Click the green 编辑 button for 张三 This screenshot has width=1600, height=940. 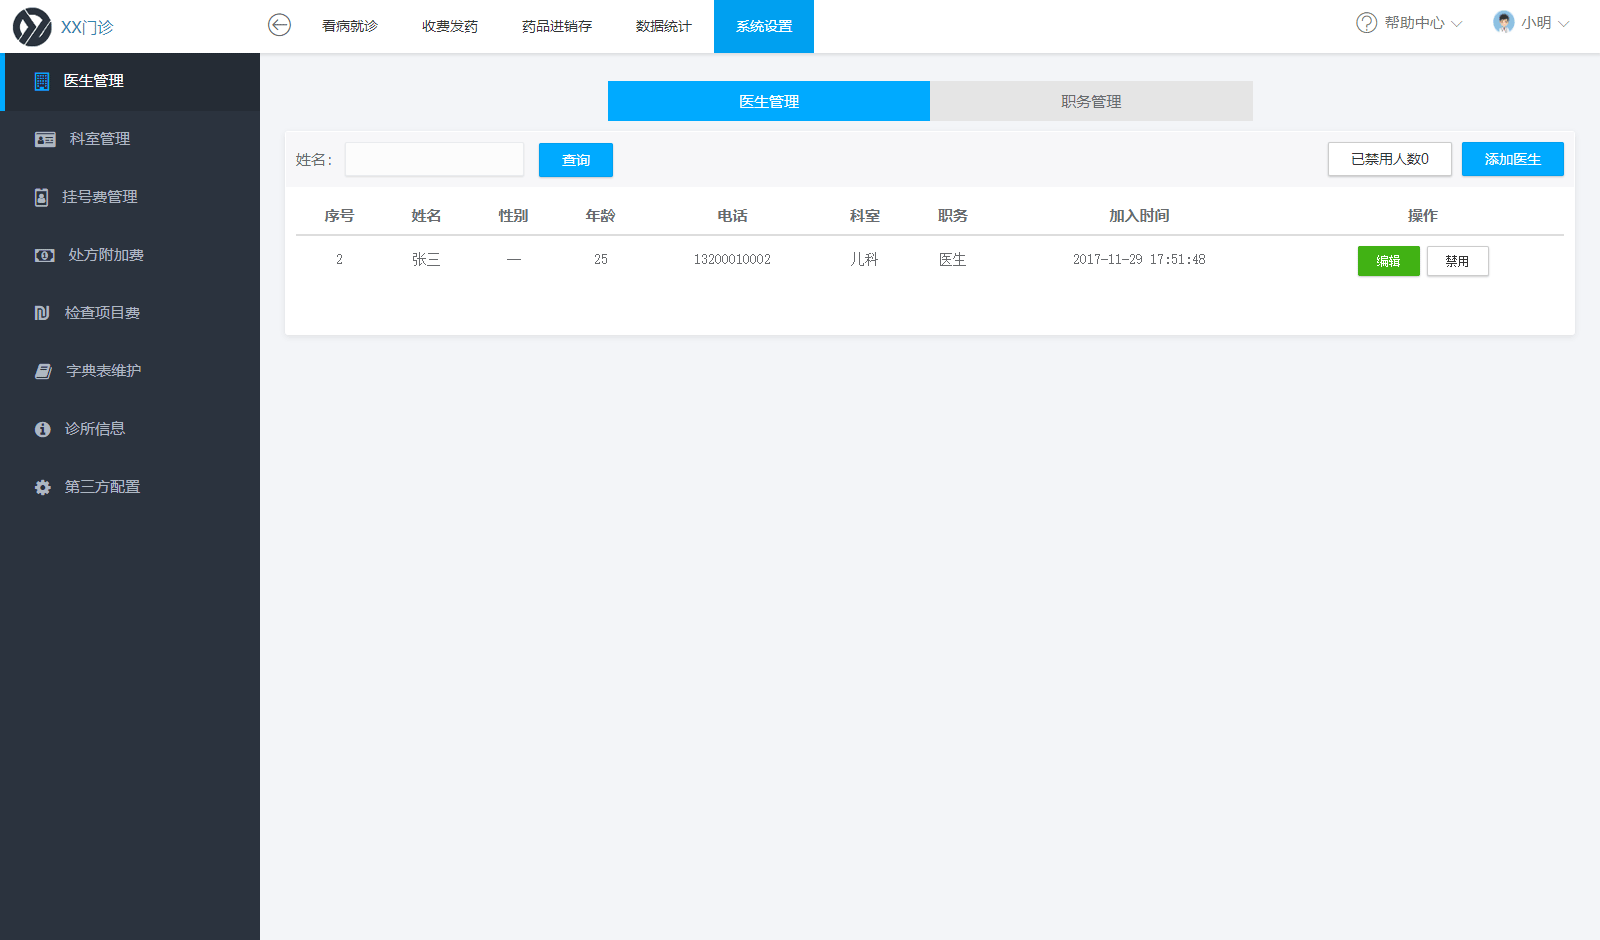[x=1388, y=261]
